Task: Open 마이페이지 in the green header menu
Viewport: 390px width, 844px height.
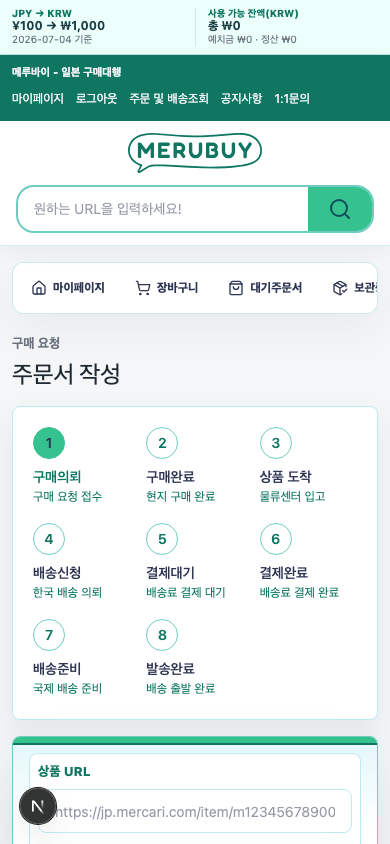Action: coord(38,99)
